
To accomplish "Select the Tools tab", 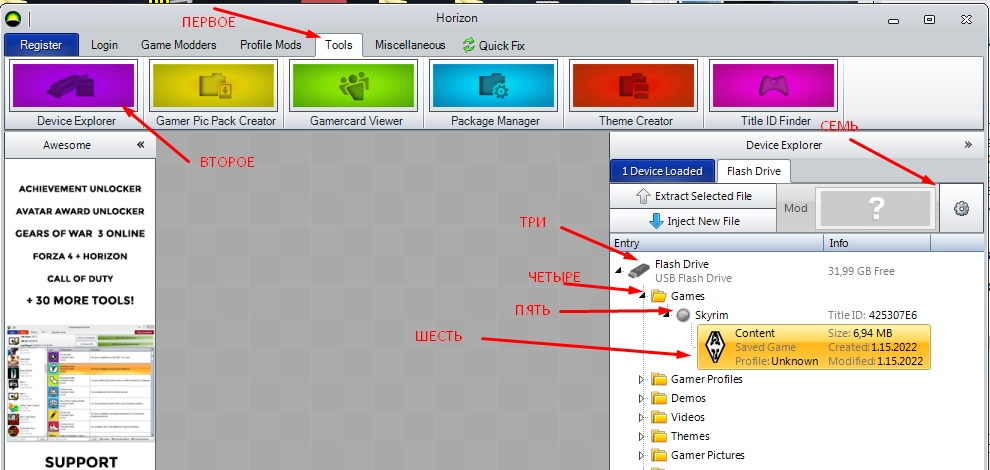I will point(338,45).
